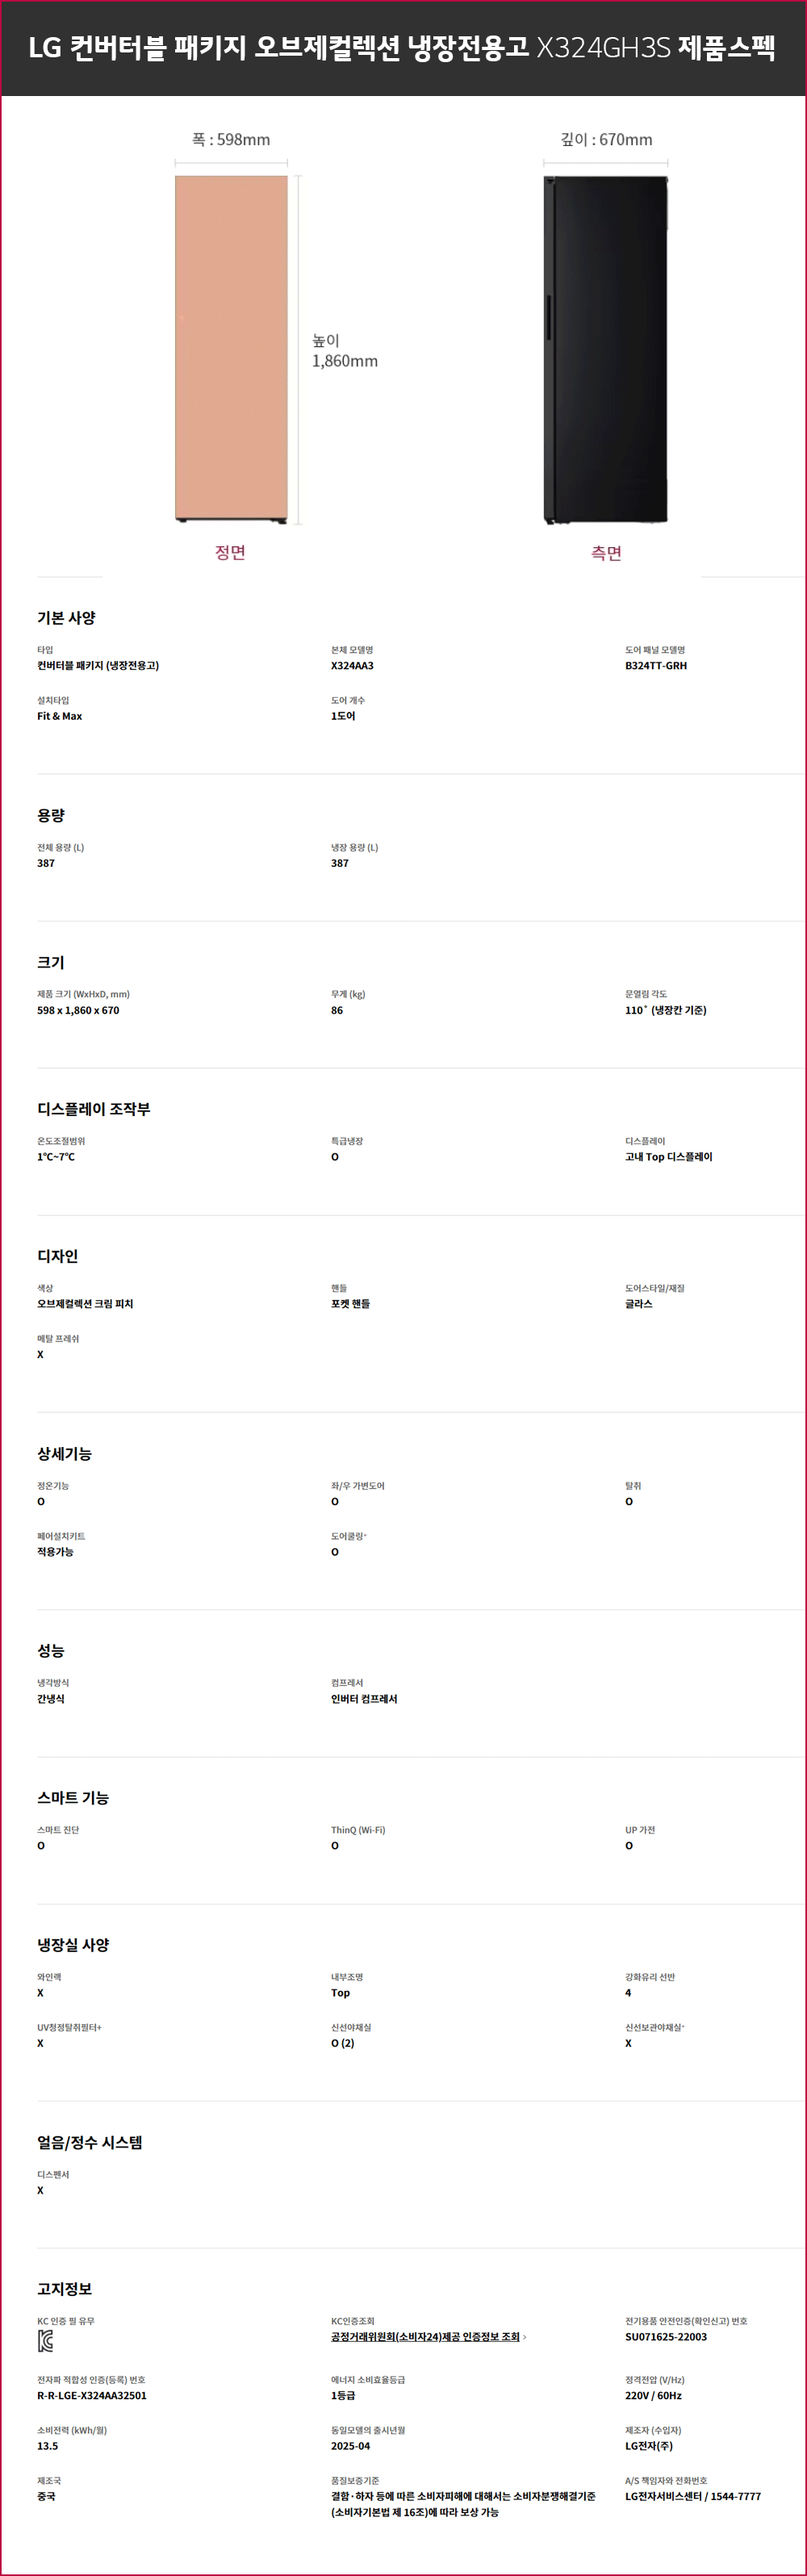The height and width of the screenshot is (2576, 807).
Task: Click the body model name X324AA3
Action: tap(352, 666)
